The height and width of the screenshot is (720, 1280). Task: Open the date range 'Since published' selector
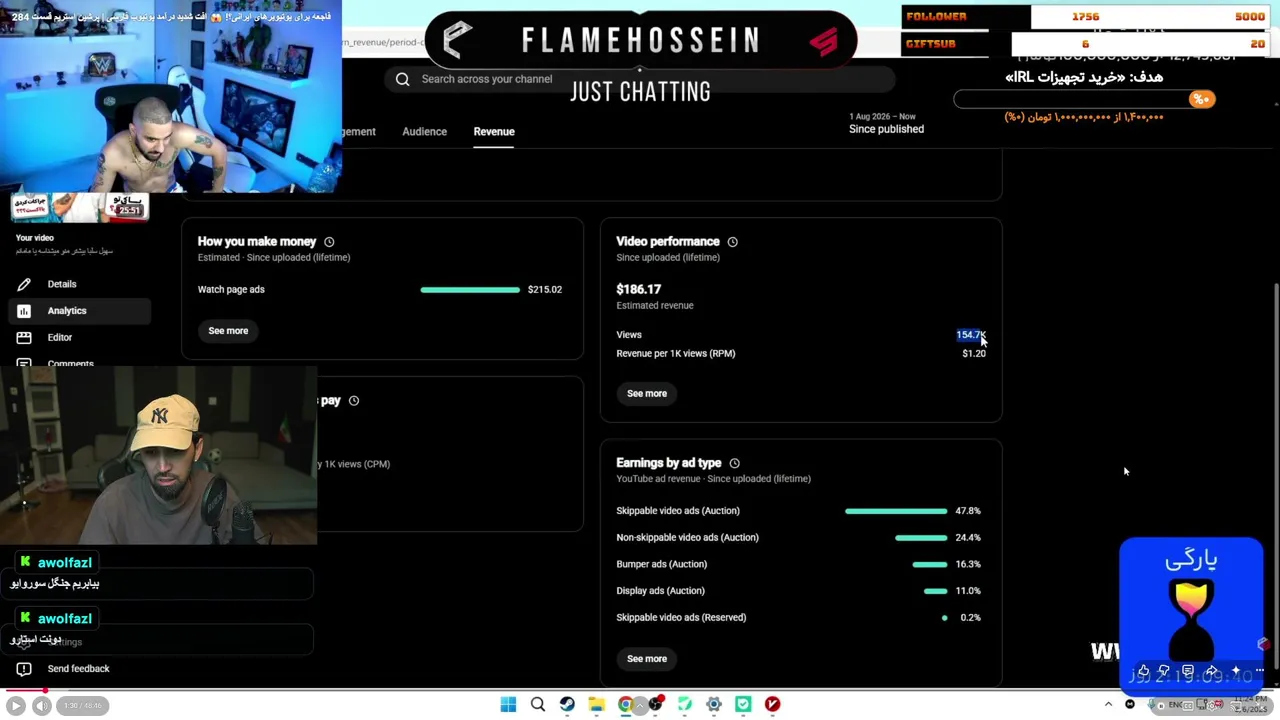[x=886, y=123]
